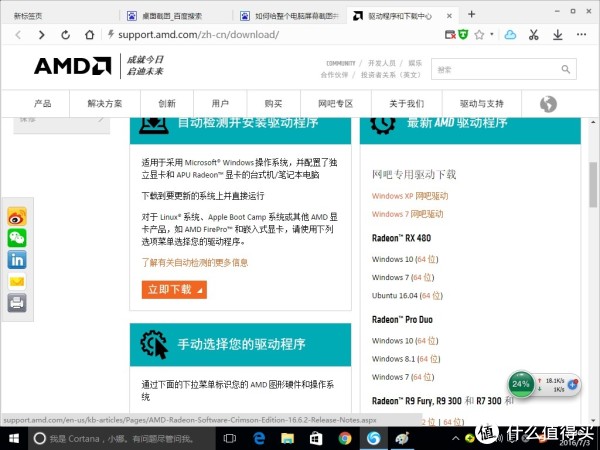Share by email envelope icon

tap(17, 282)
